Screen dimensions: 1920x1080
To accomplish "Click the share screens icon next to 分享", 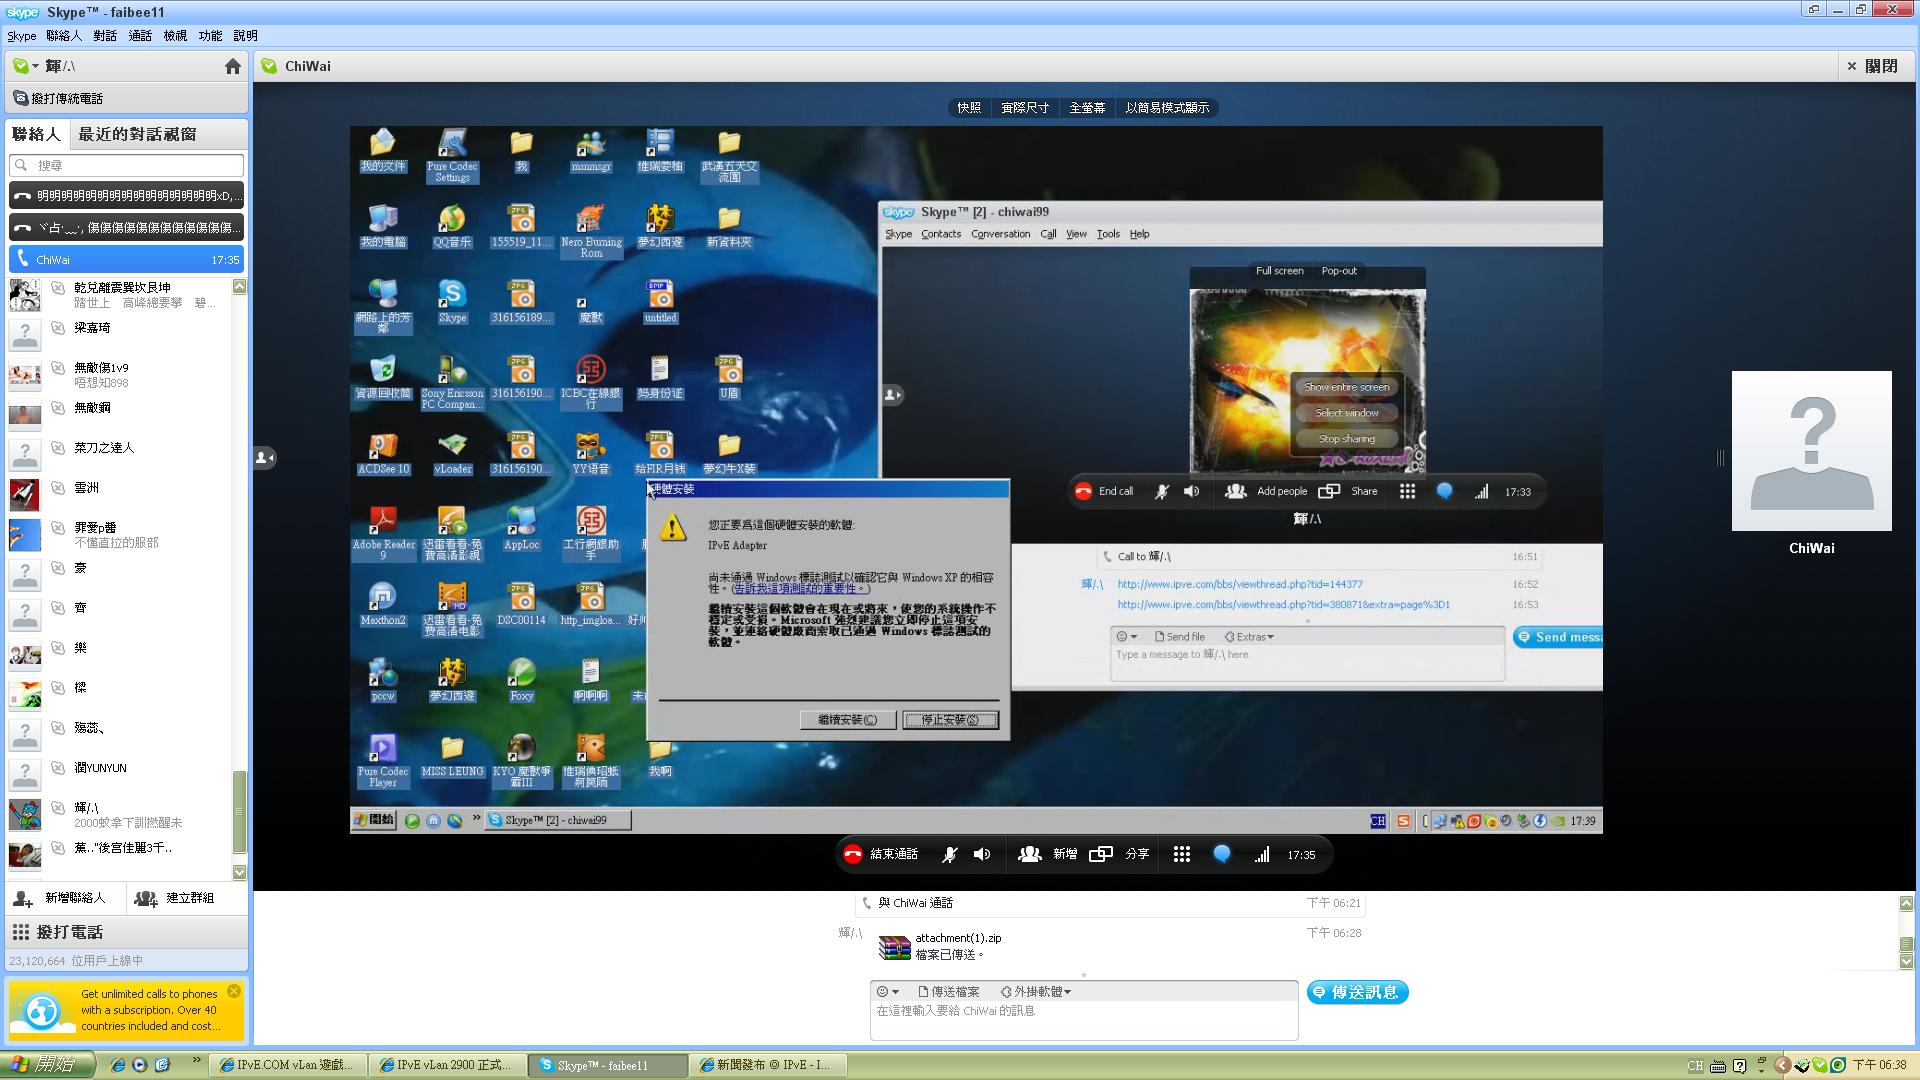I will coord(1101,854).
